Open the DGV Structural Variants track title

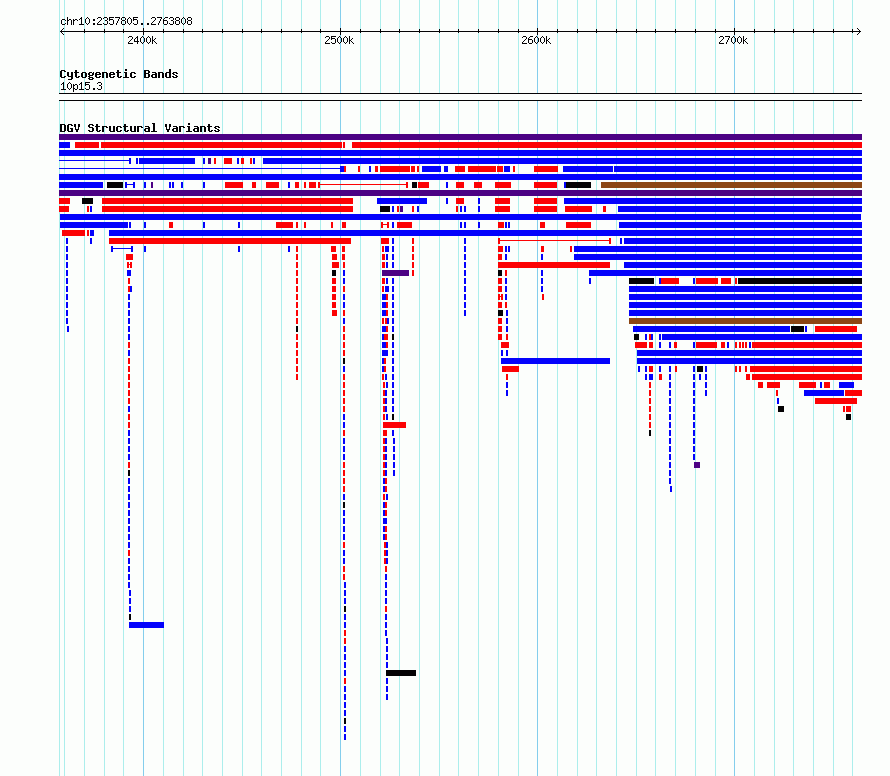[x=140, y=128]
